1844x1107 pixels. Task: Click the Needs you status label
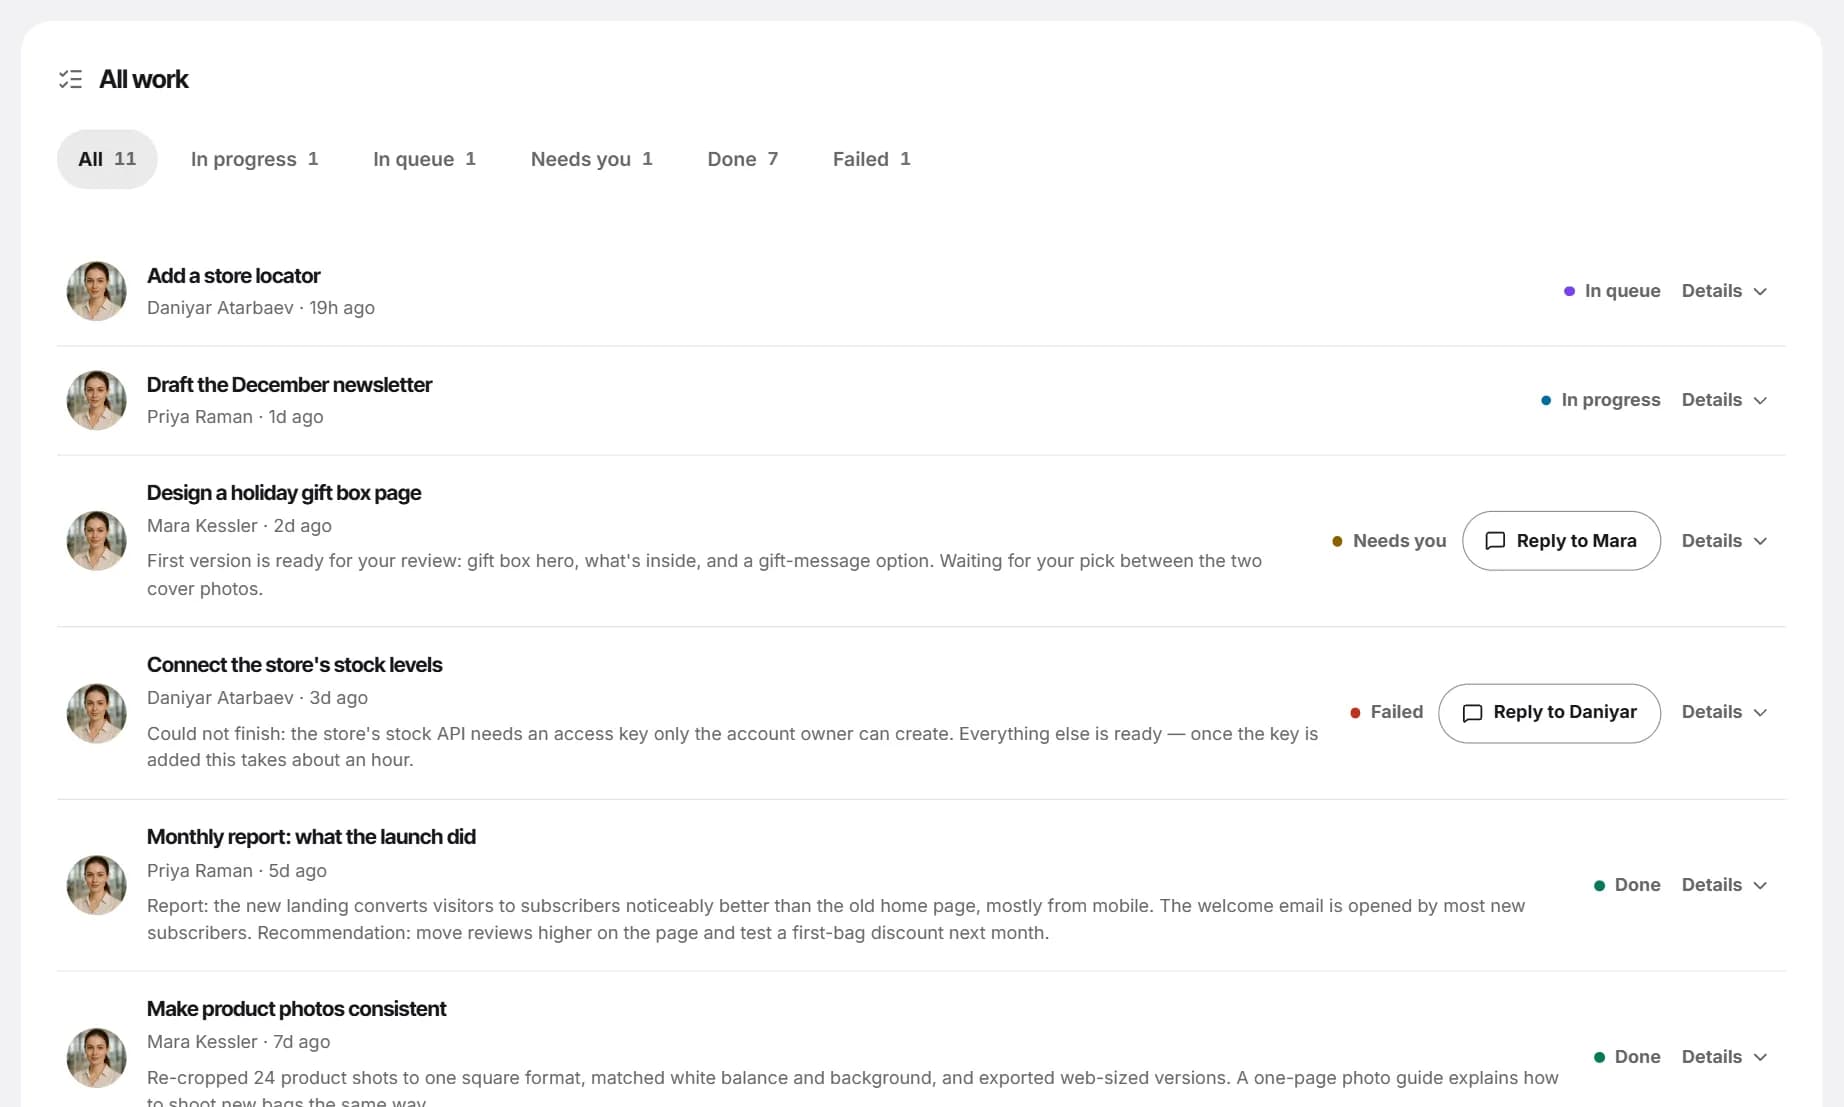click(x=1389, y=541)
